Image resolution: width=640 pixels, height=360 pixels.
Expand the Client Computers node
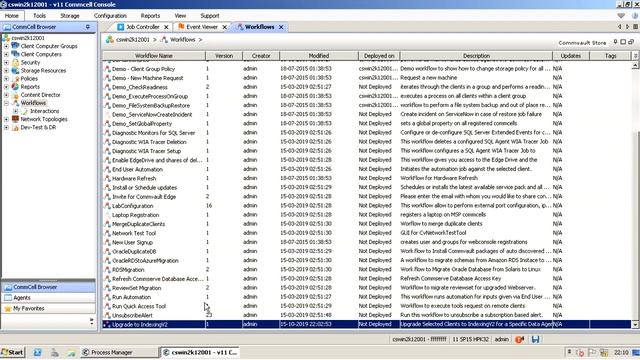coord(6,54)
